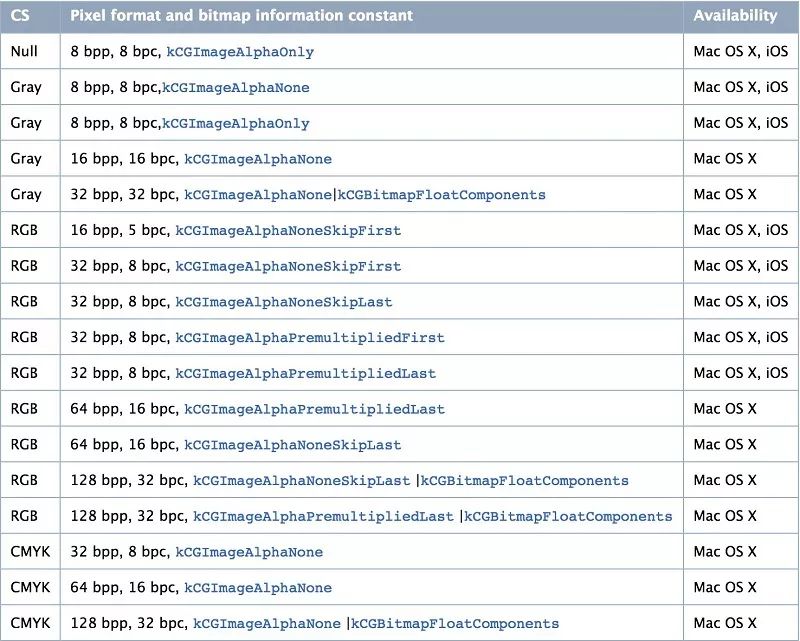The height and width of the screenshot is (641, 800).
Task: Click kCGImageAlphaNone link in Gray 8 bpp row
Action: click(236, 88)
